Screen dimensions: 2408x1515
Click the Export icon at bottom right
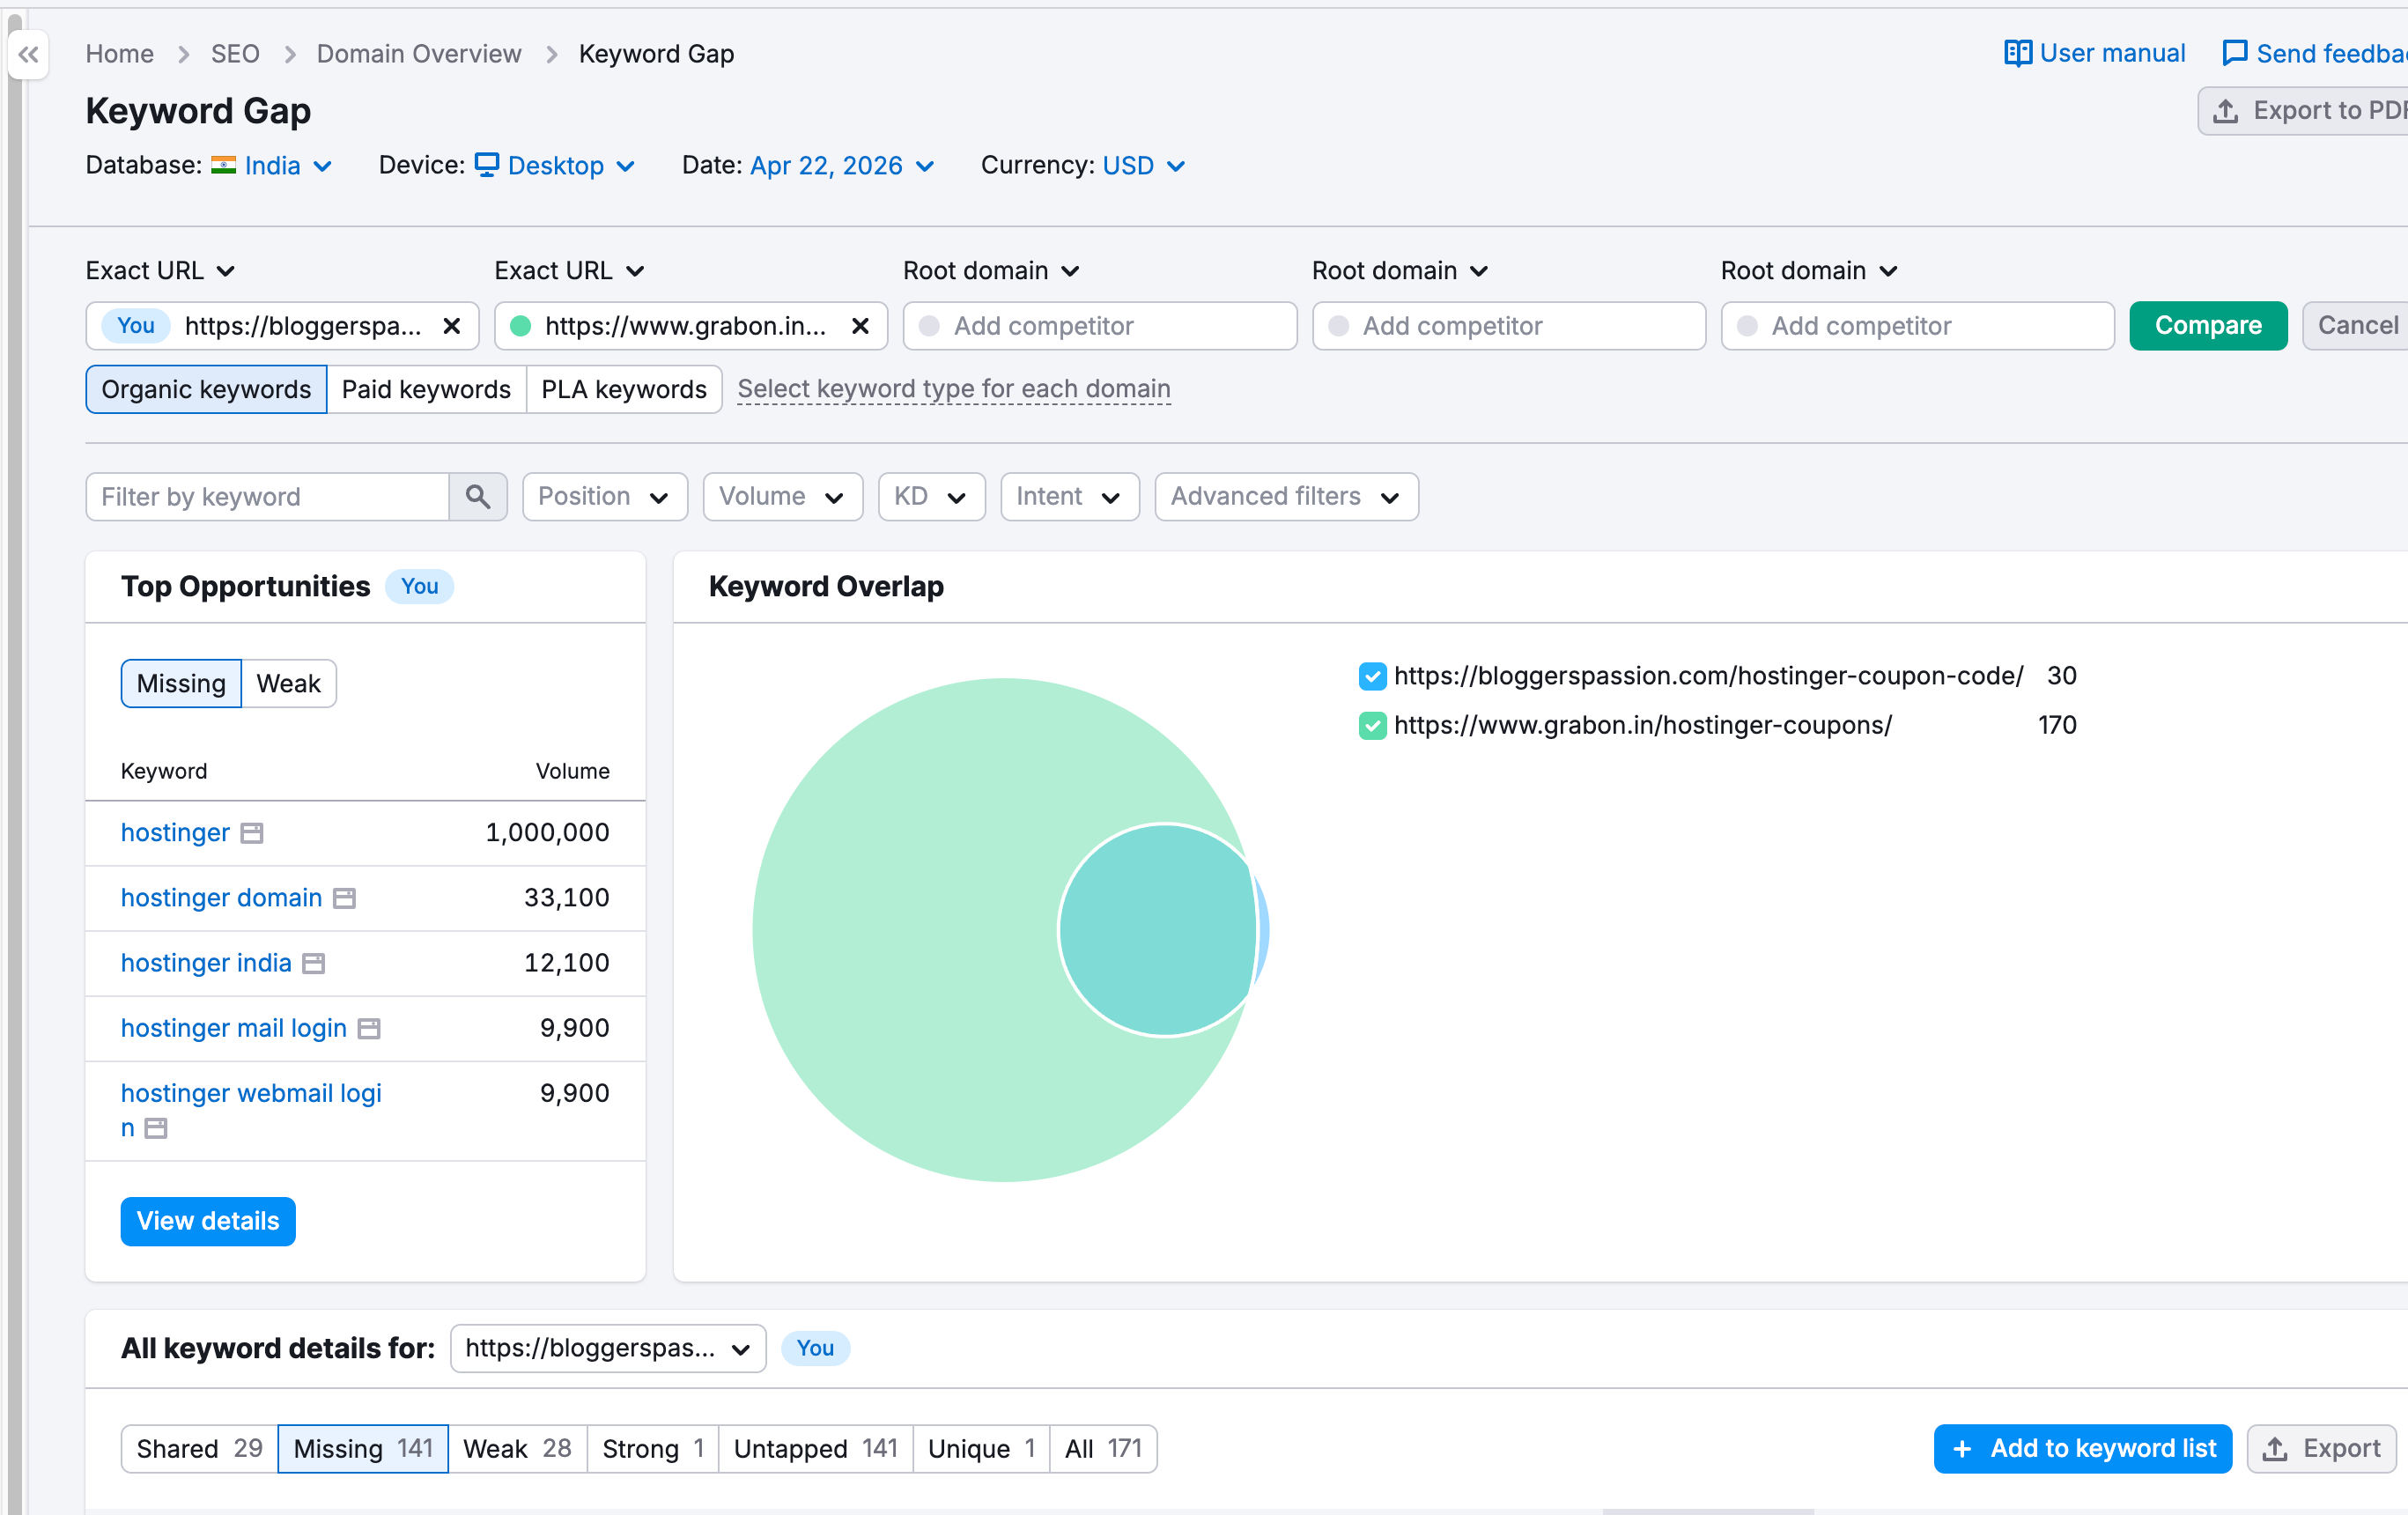point(2278,1449)
